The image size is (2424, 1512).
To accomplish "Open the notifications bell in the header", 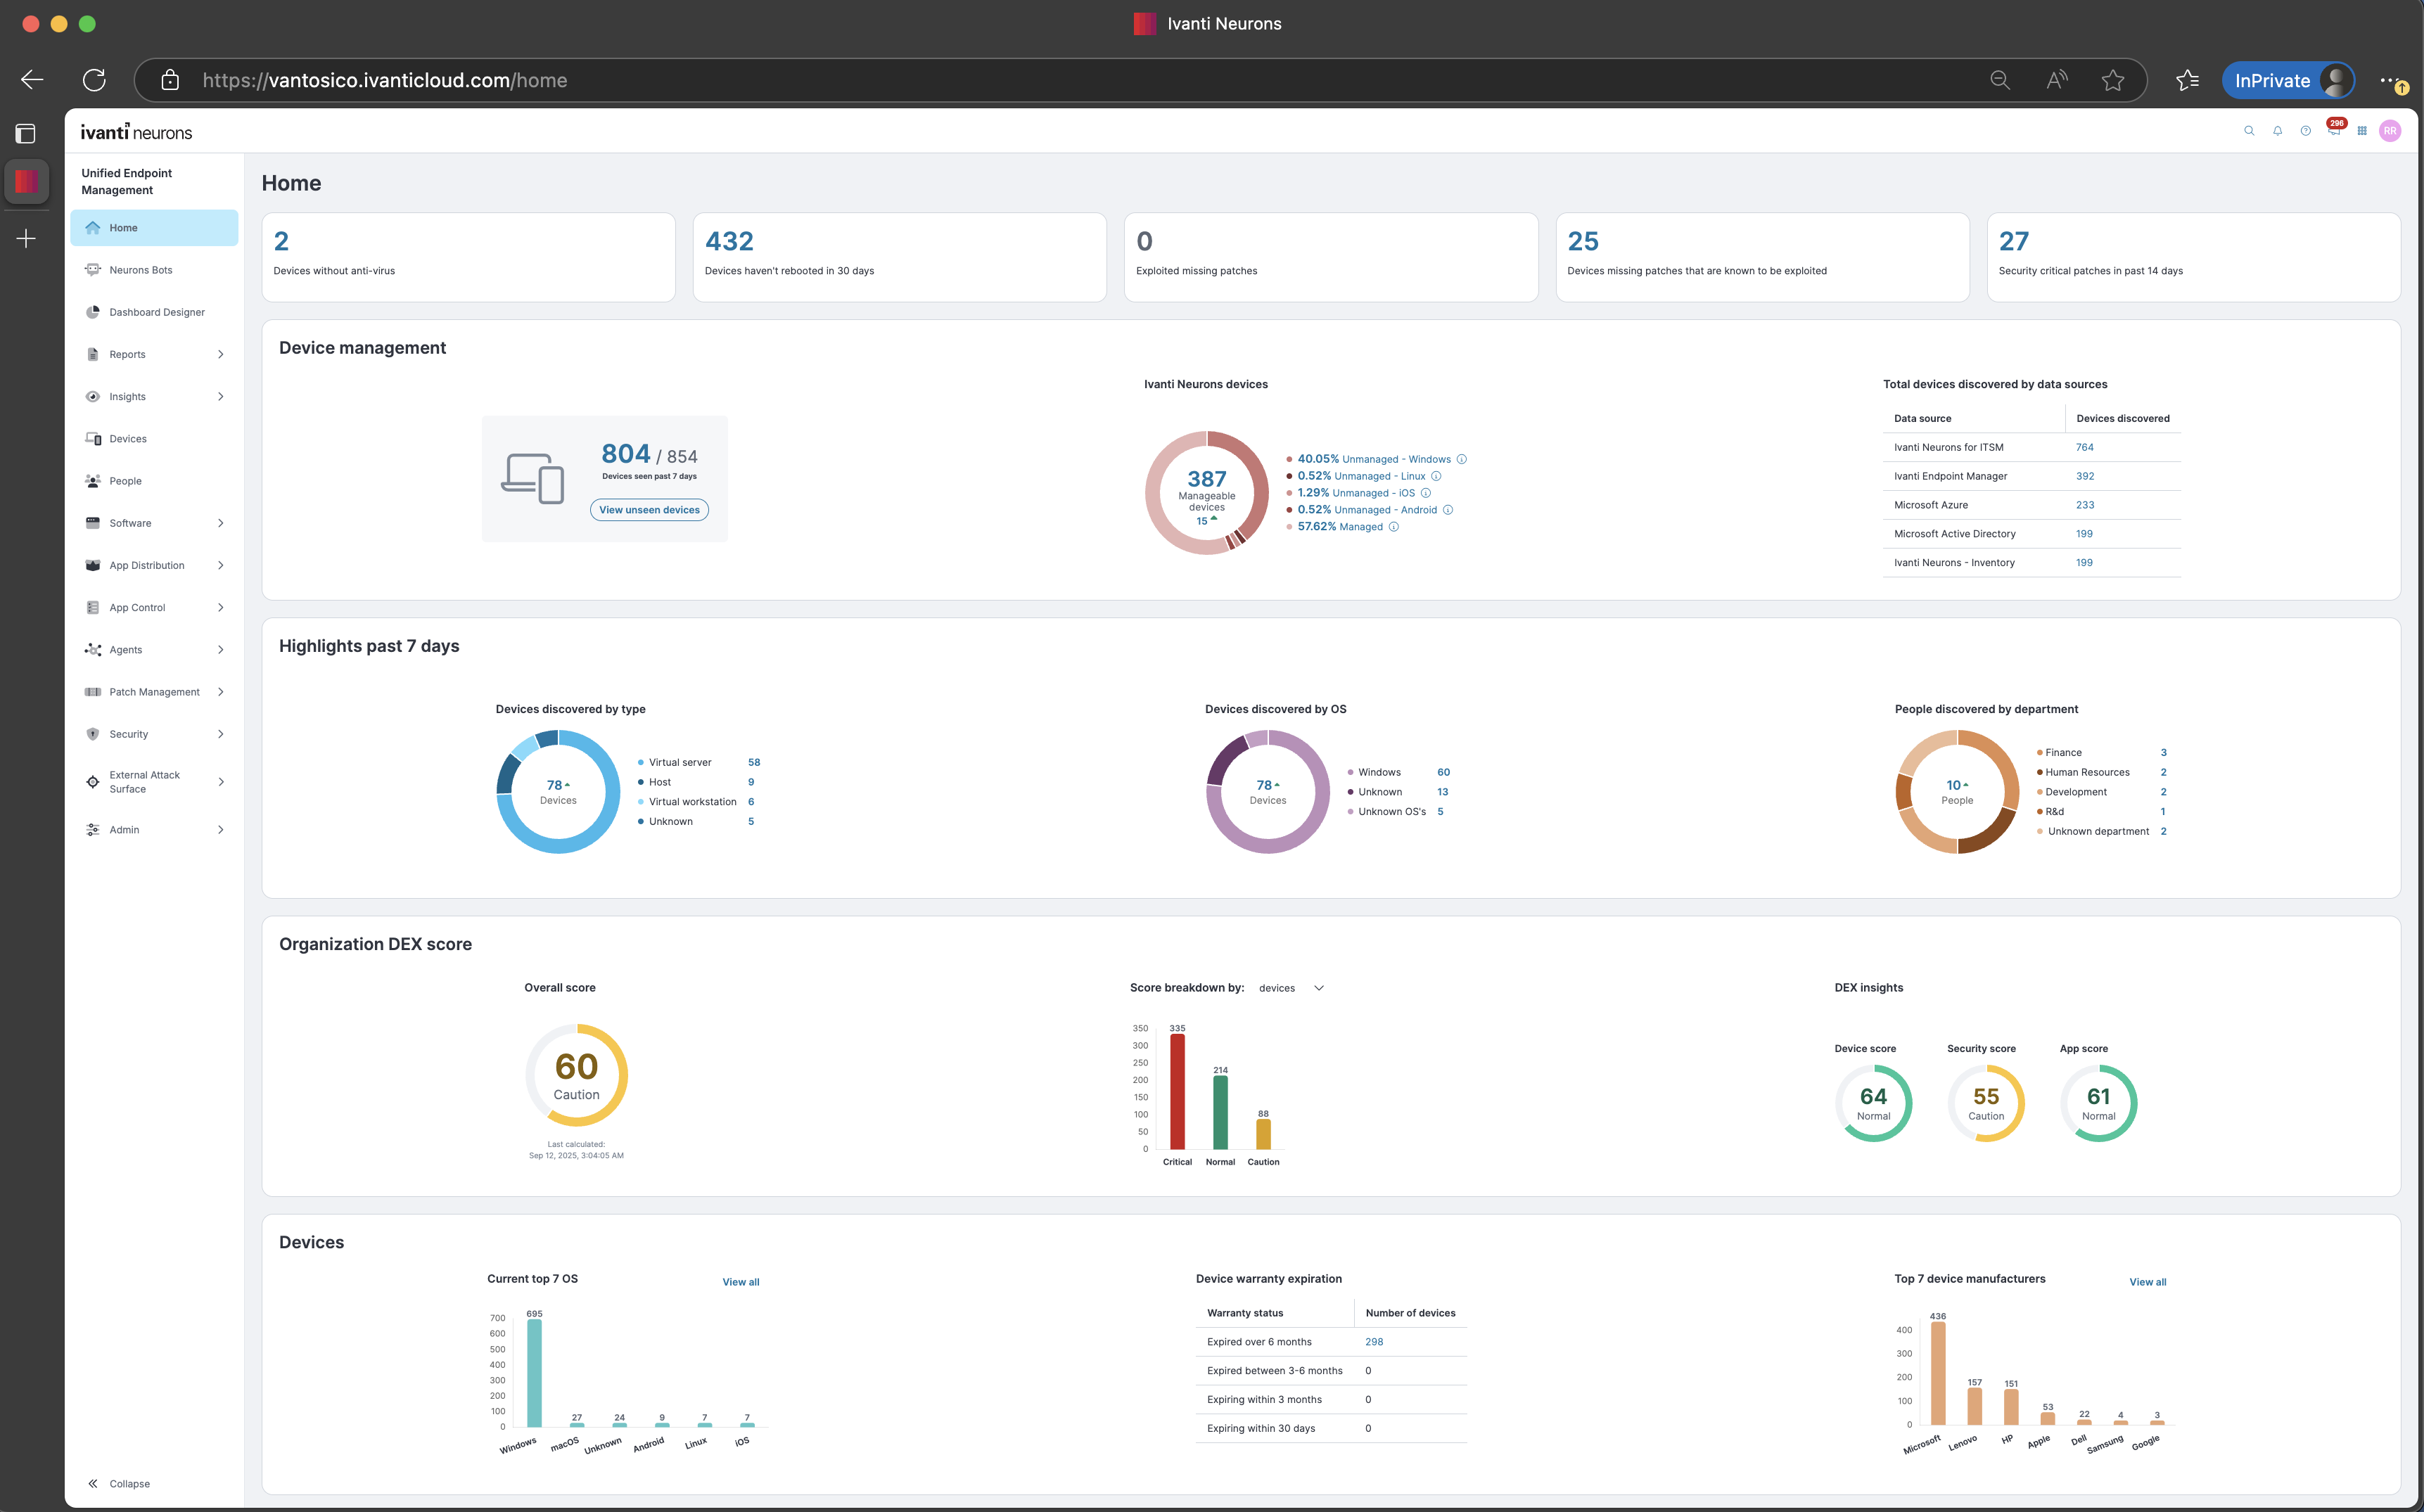I will (2277, 131).
